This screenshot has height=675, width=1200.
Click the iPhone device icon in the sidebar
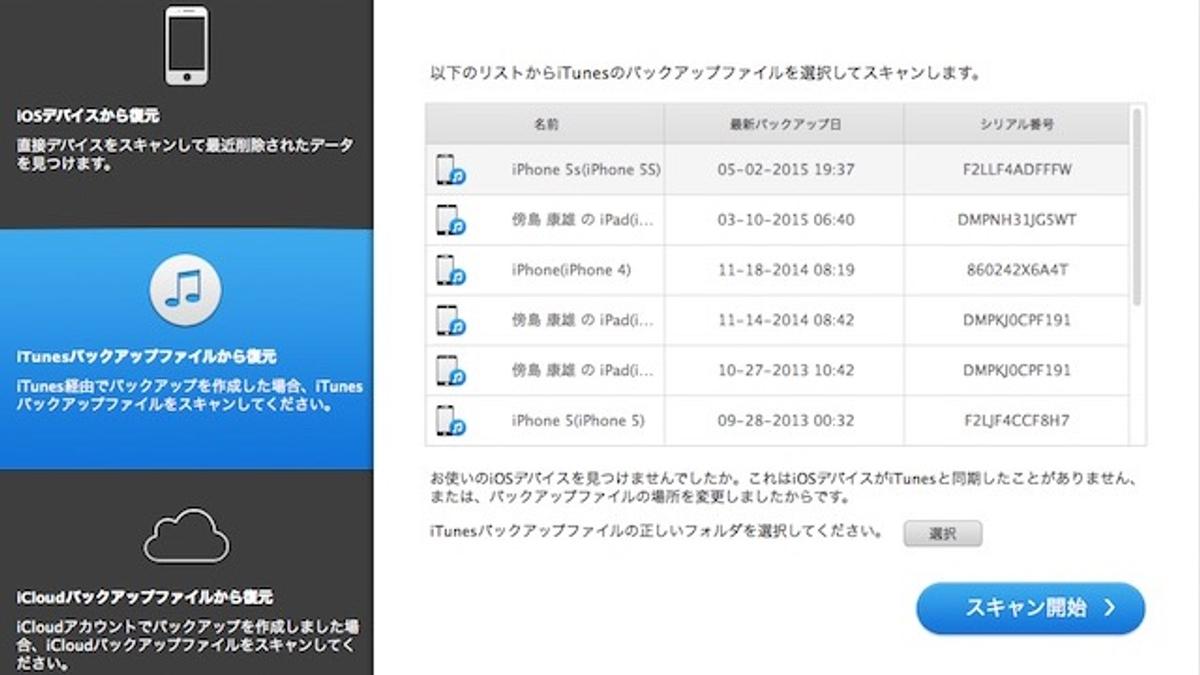pyautogui.click(x=186, y=46)
